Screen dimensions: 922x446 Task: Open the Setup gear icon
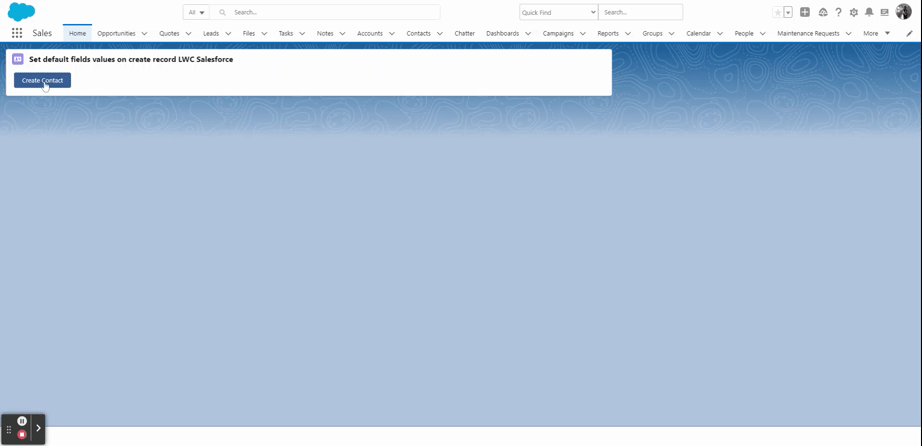pos(854,12)
